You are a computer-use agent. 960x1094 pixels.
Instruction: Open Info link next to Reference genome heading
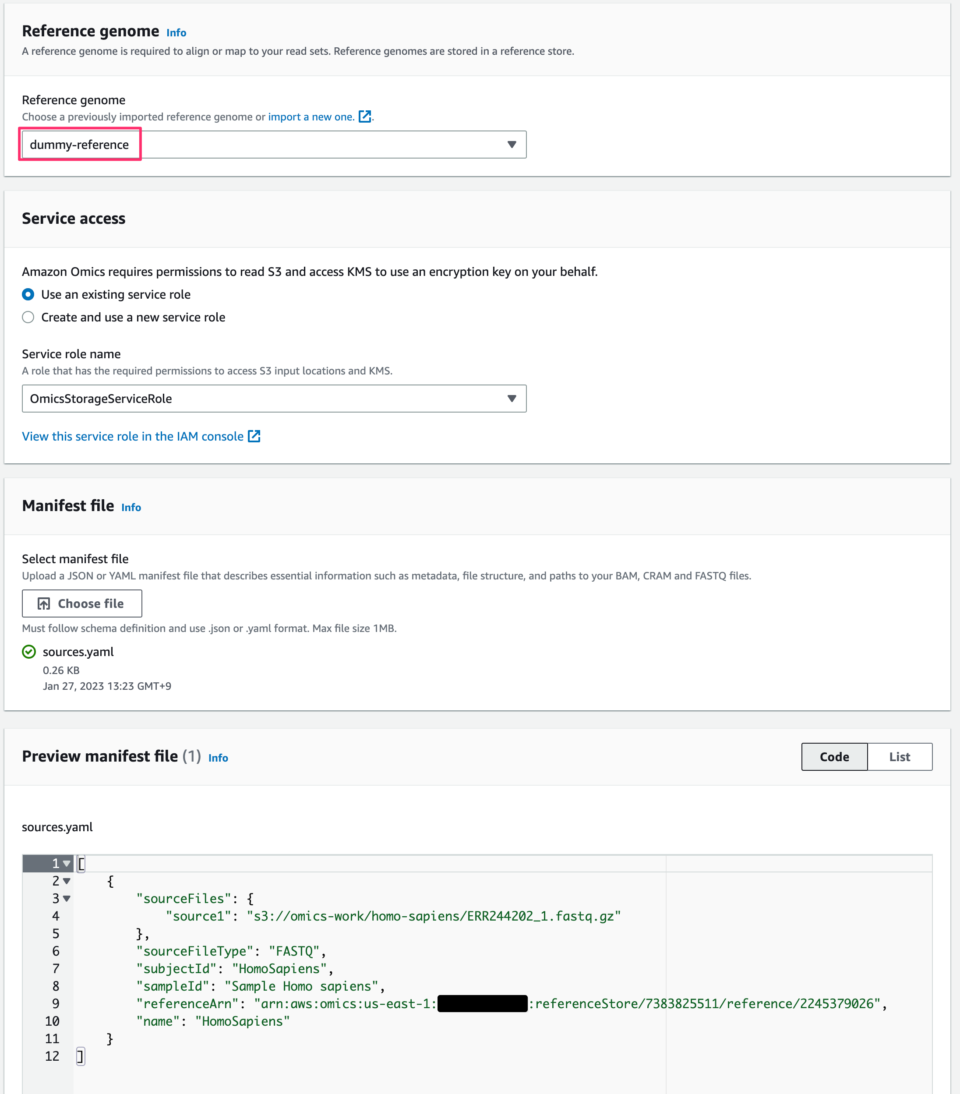pos(177,33)
